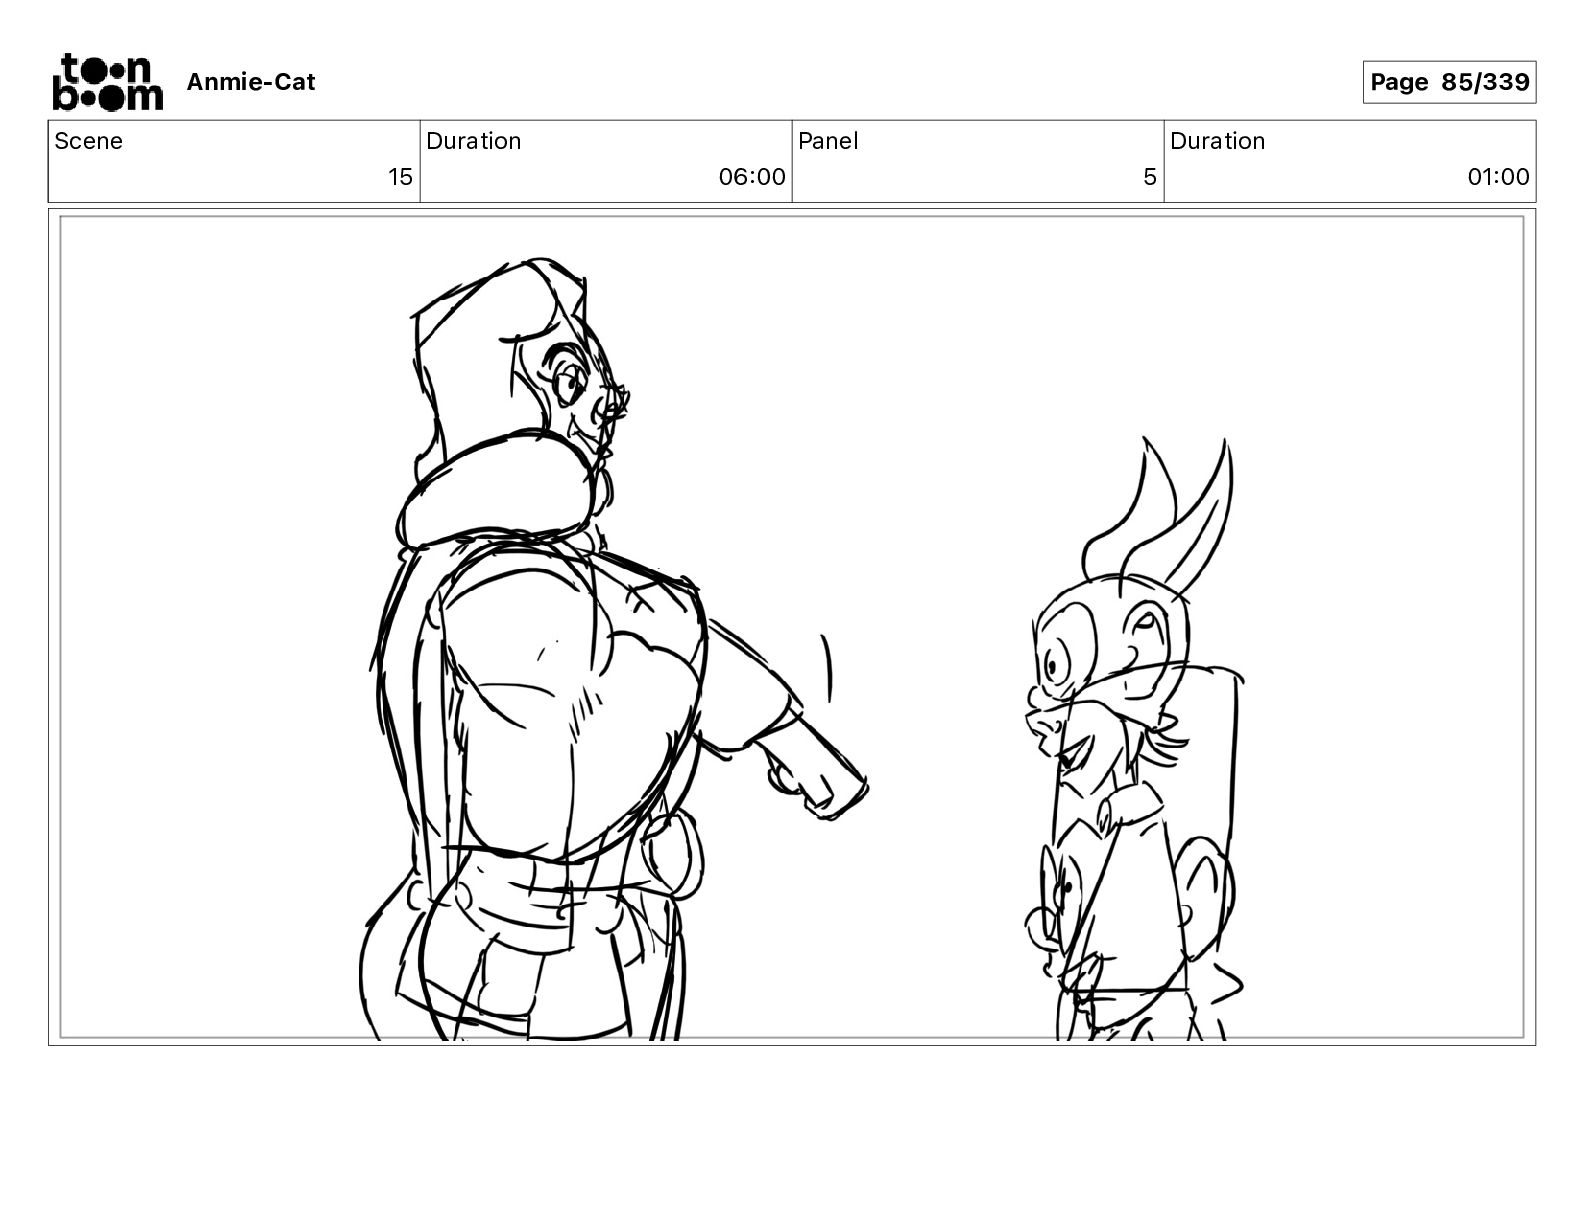Screen dimensions: 1584x1224
Task: Click the scene number 15
Action: click(x=400, y=177)
